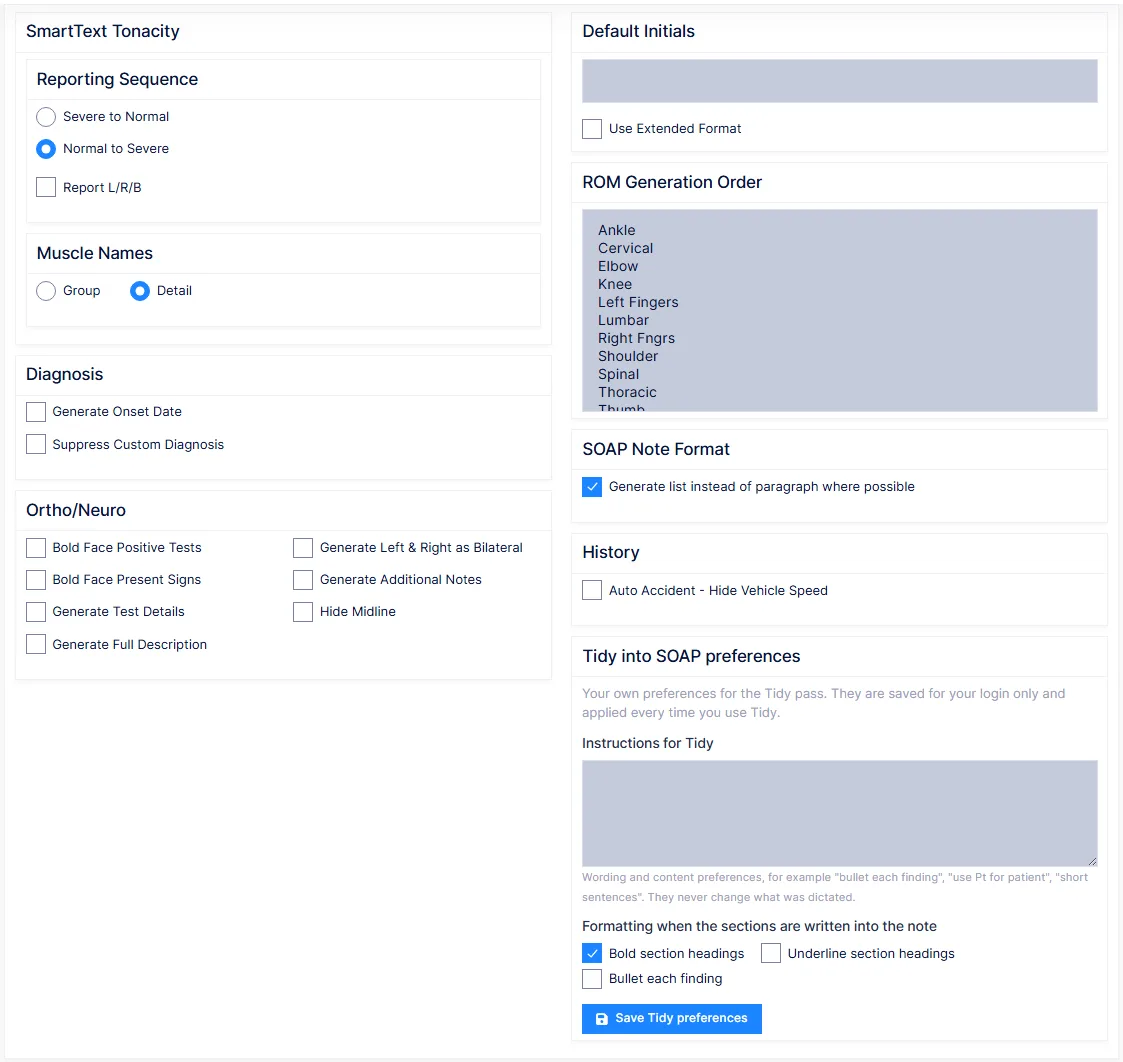Enable Report L/R/B checkbox

[46, 188]
